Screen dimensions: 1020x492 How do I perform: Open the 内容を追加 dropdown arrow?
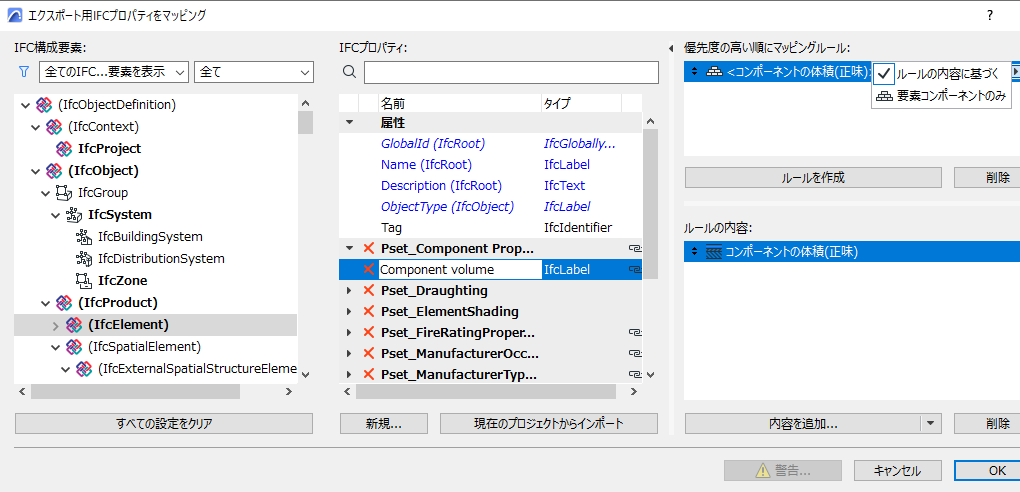tap(930, 424)
